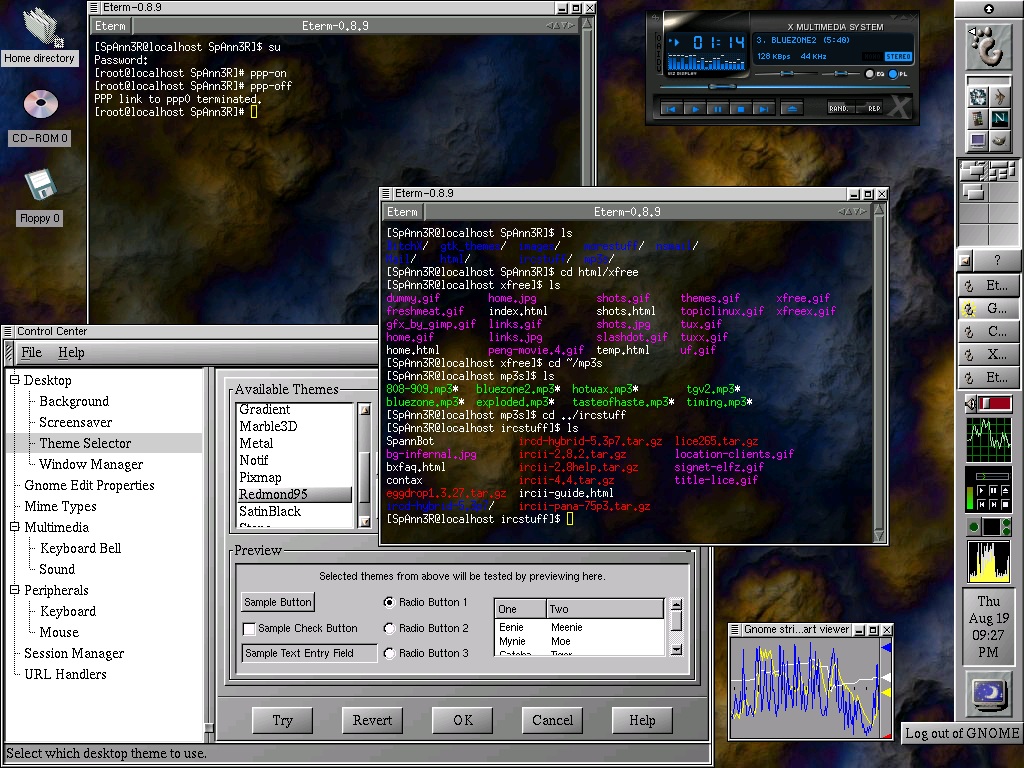Click the XMMS balance slider
1024x768 pixels.
coord(840,74)
